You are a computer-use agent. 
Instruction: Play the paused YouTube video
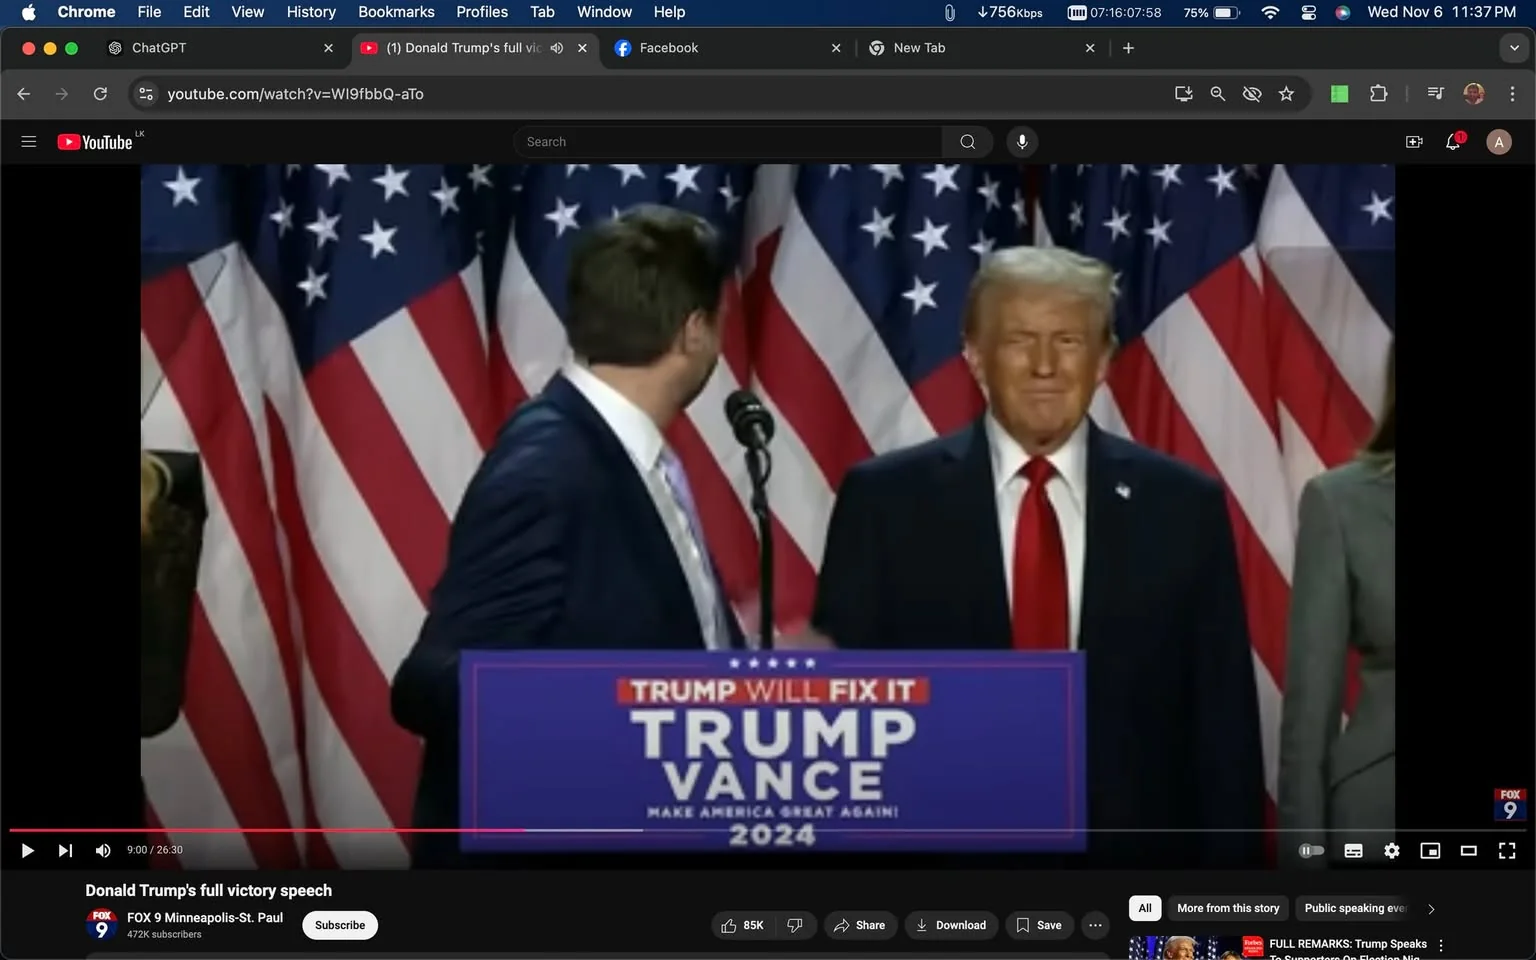coord(28,851)
